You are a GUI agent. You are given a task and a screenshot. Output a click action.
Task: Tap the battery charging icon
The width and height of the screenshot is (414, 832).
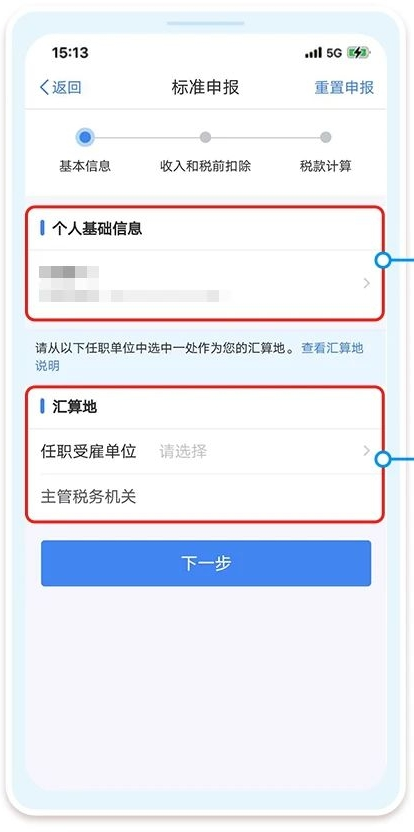tap(358, 53)
